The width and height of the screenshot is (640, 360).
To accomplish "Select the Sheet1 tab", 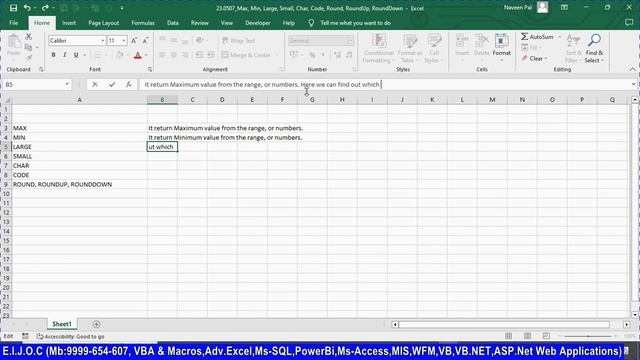I will pos(62,324).
